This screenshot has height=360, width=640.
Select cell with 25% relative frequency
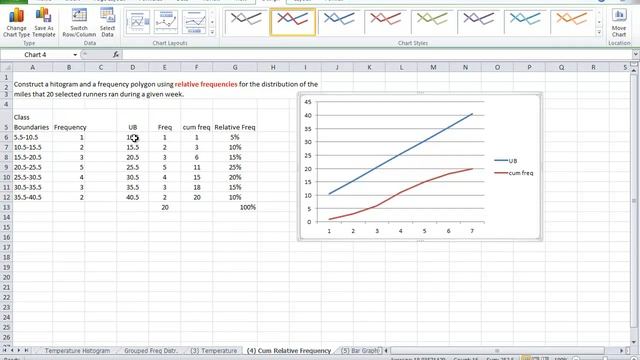point(235,167)
